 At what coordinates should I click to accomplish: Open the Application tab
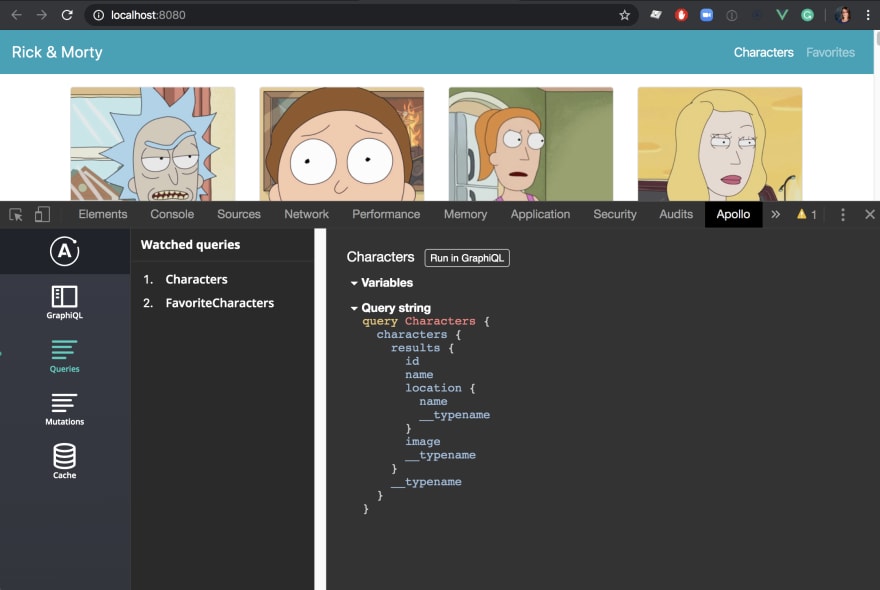[540, 214]
